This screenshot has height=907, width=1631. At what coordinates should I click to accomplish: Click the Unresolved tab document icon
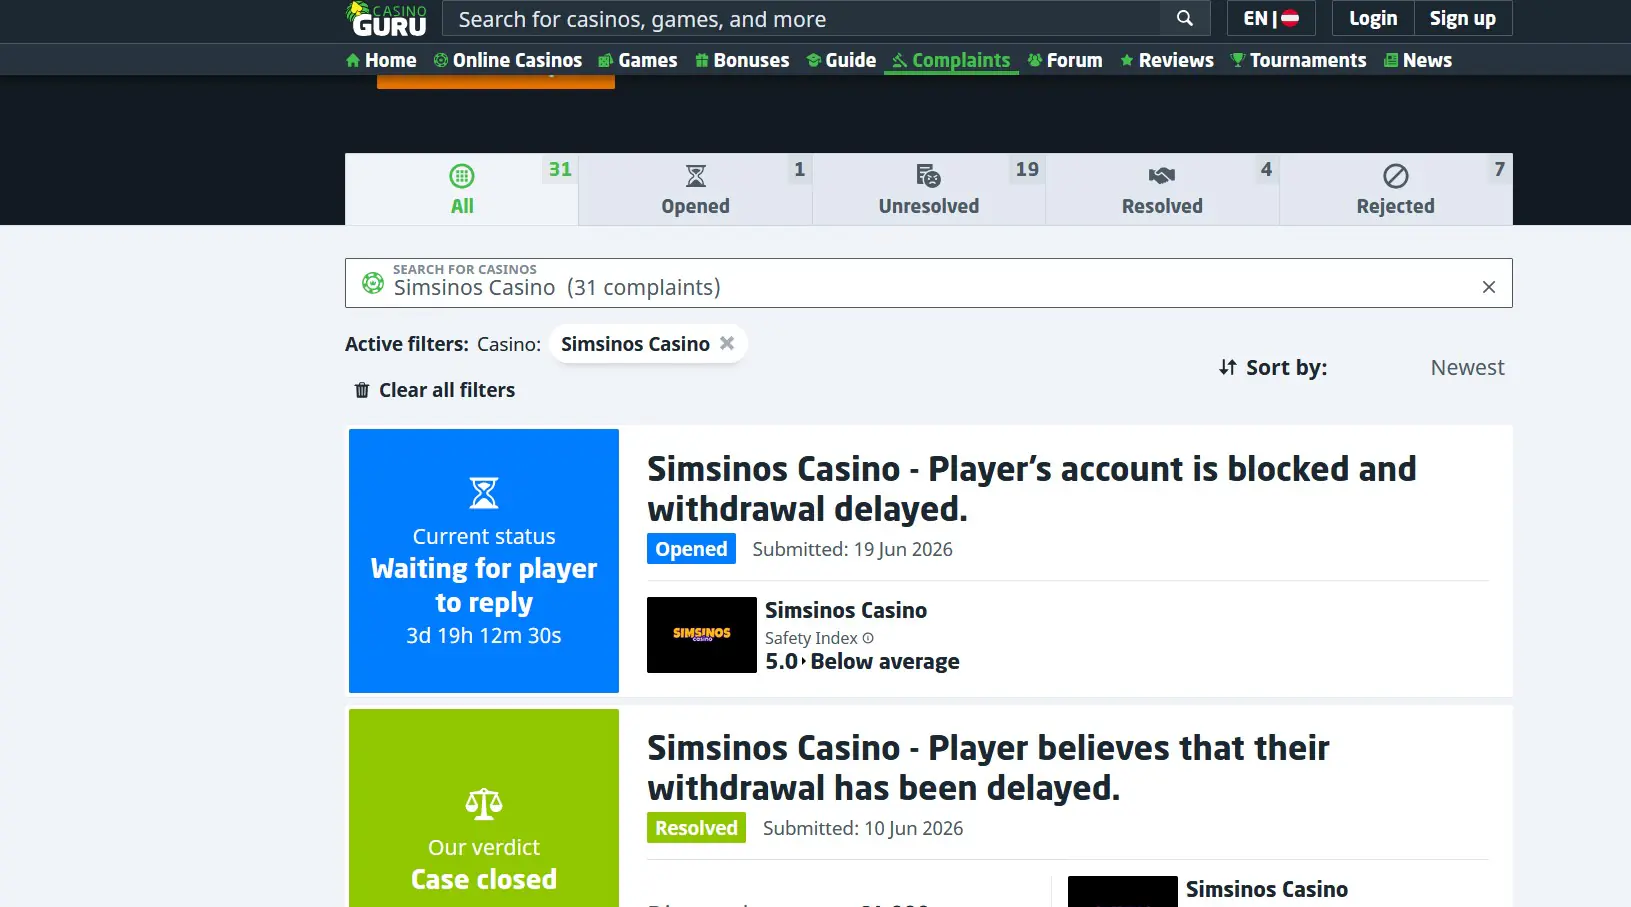[x=929, y=176]
